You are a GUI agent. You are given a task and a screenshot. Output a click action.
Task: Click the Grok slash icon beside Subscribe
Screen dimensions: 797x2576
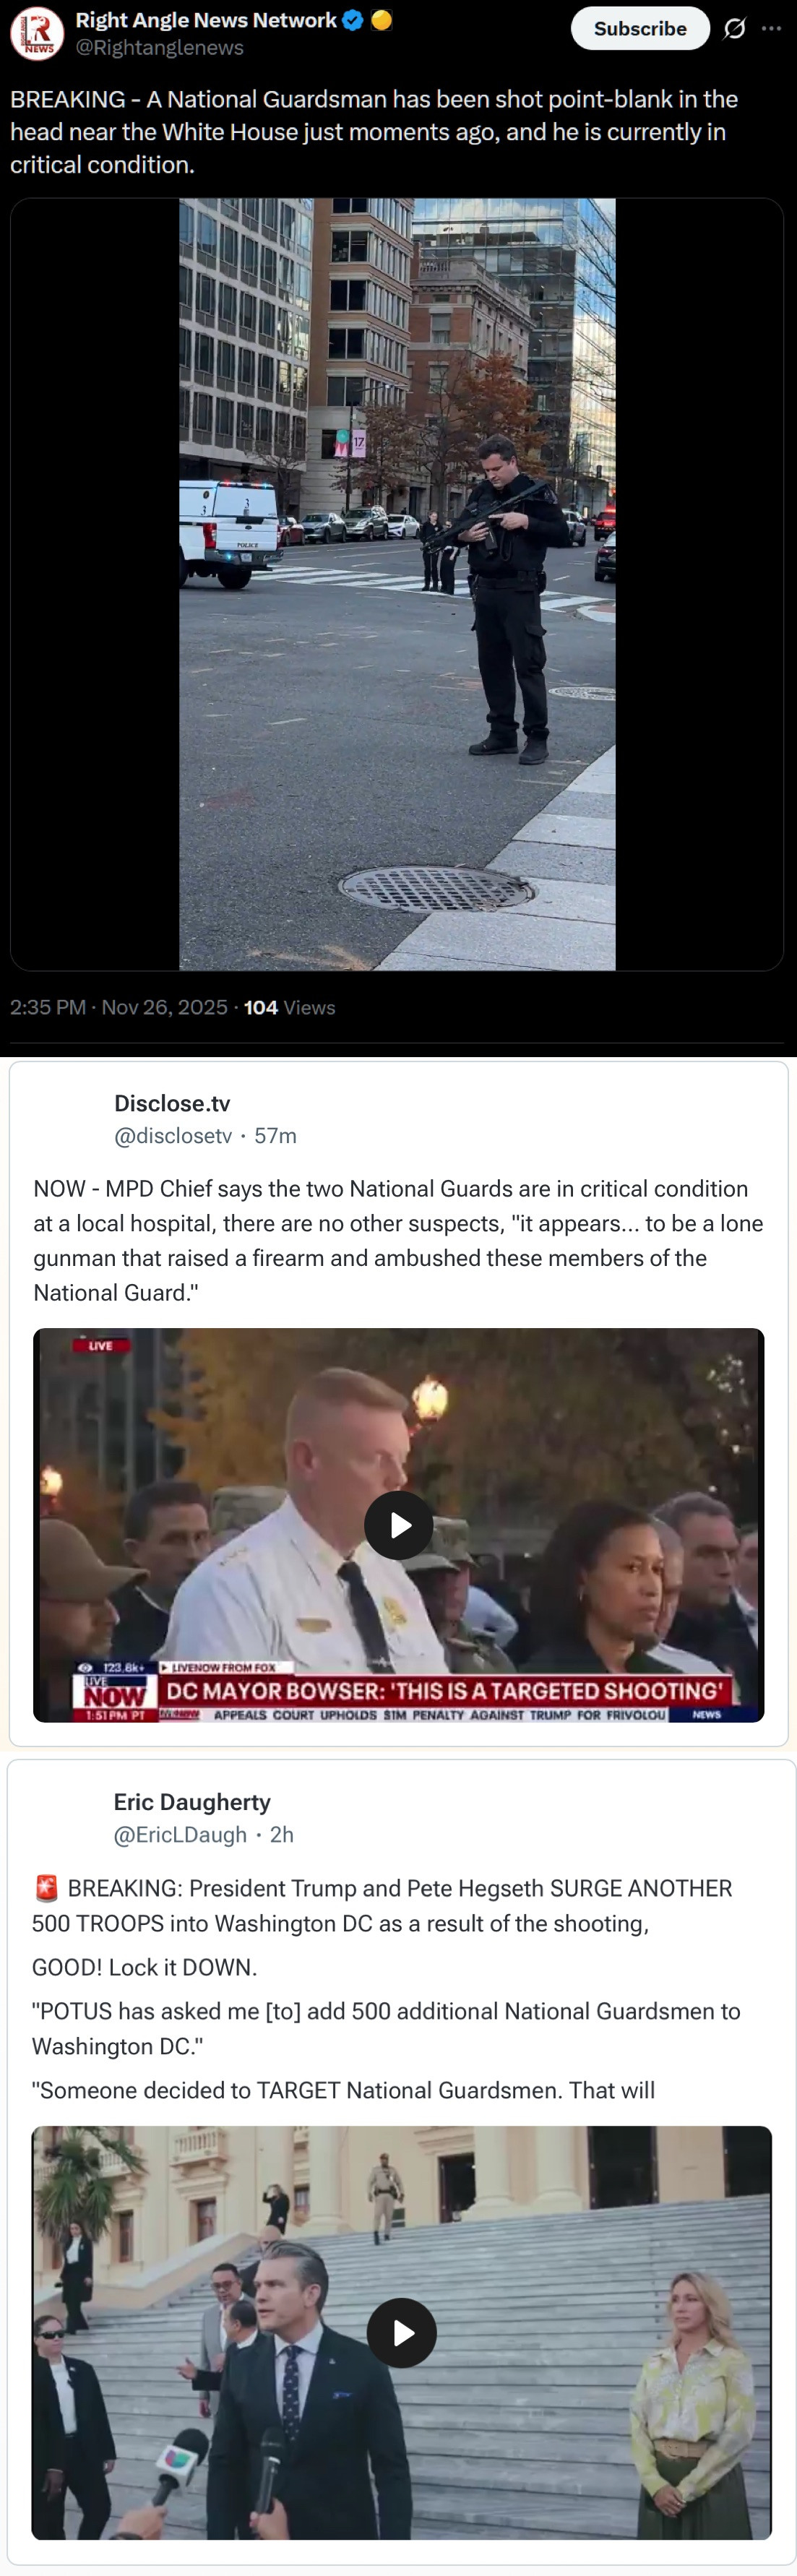coord(734,29)
